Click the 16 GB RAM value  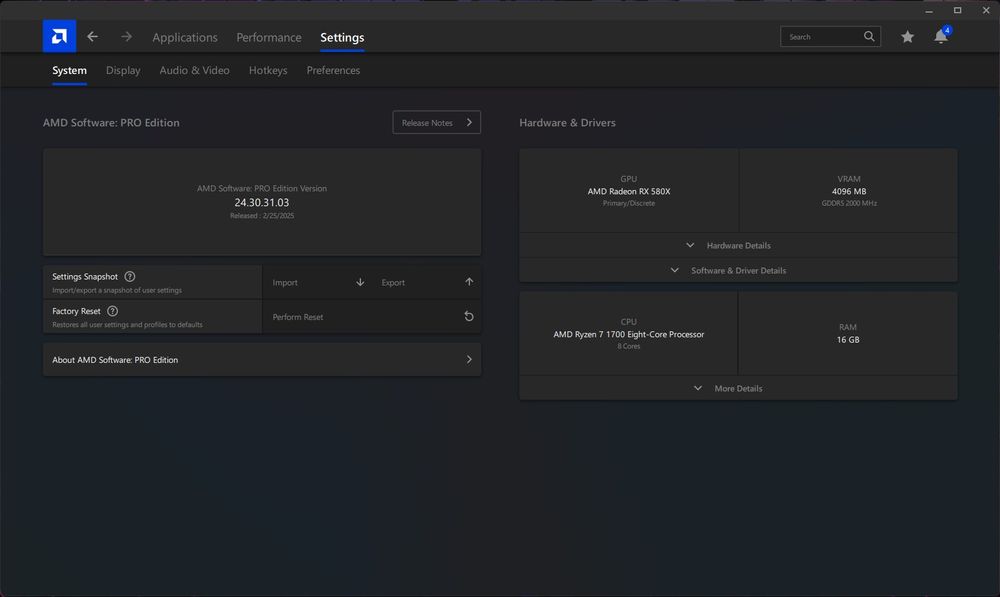click(848, 339)
